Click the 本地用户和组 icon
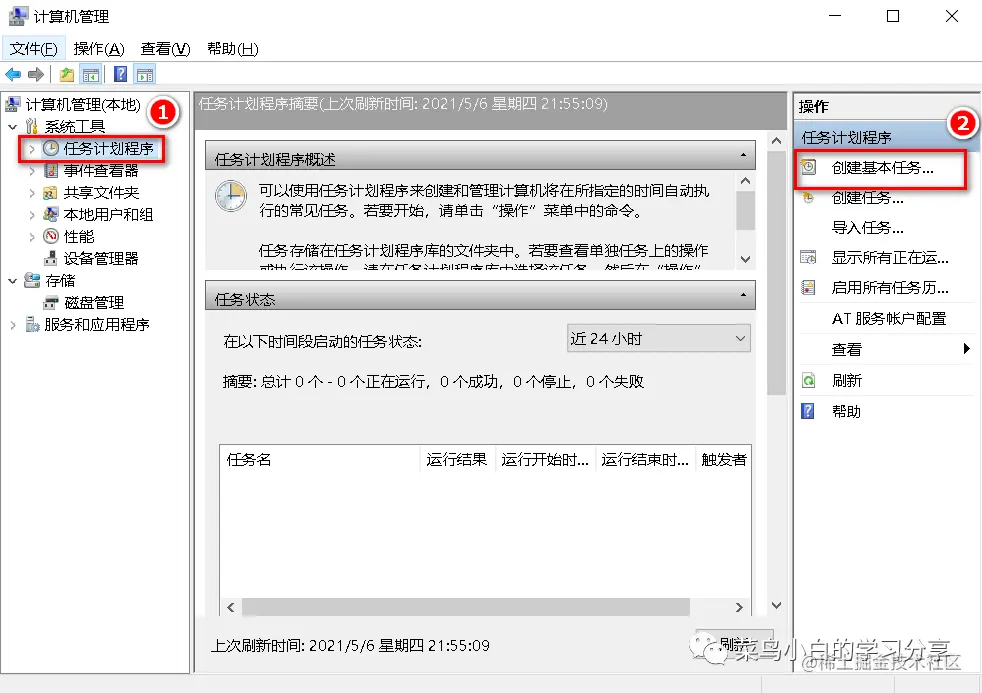 click(51, 214)
